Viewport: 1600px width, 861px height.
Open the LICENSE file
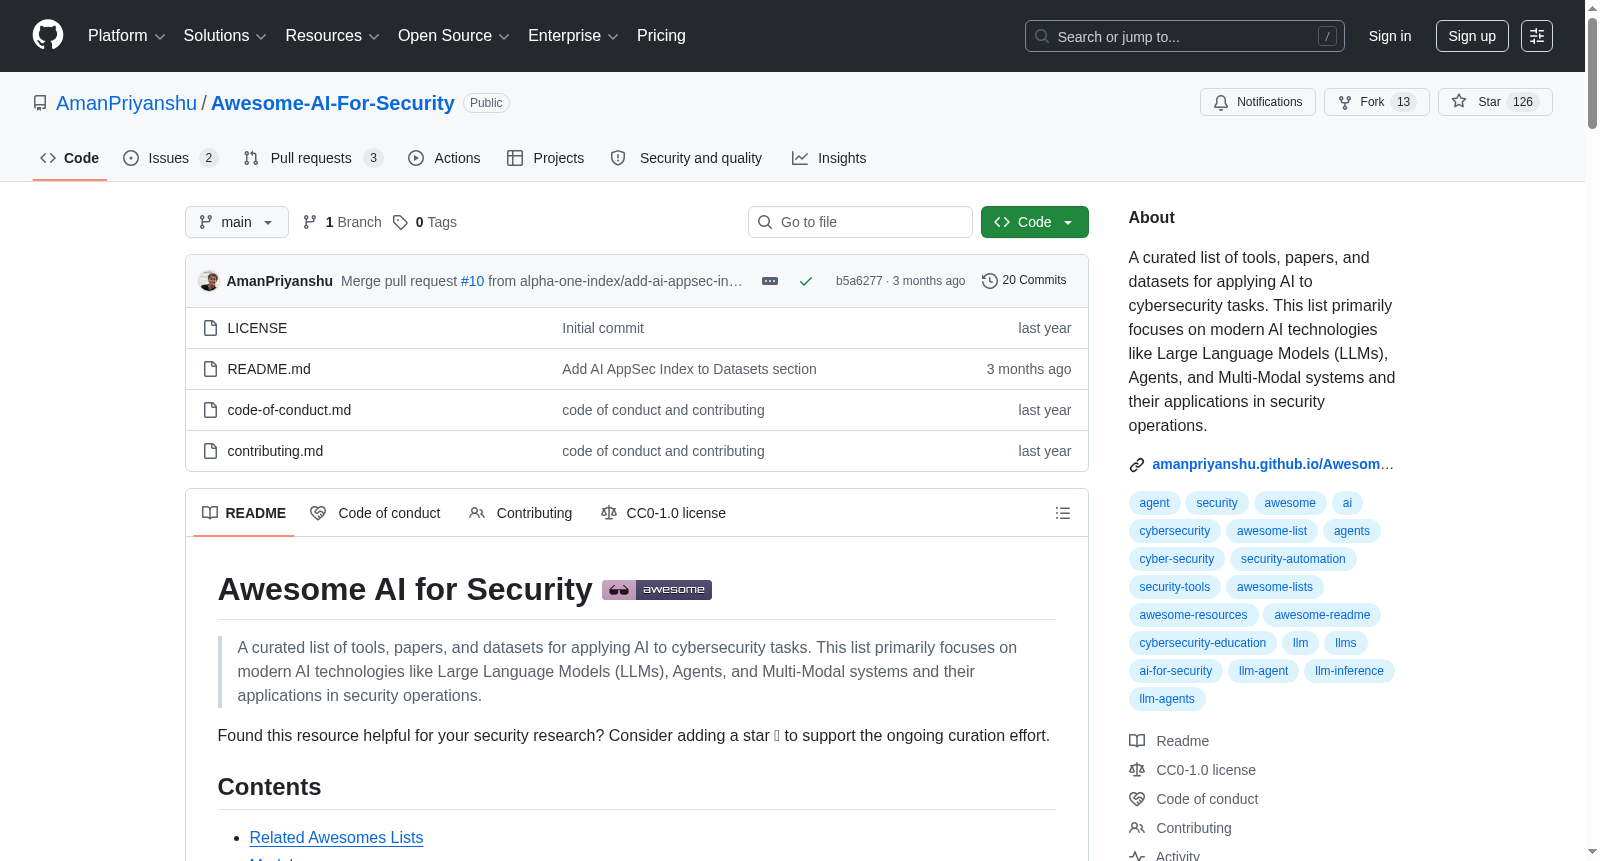coord(257,328)
